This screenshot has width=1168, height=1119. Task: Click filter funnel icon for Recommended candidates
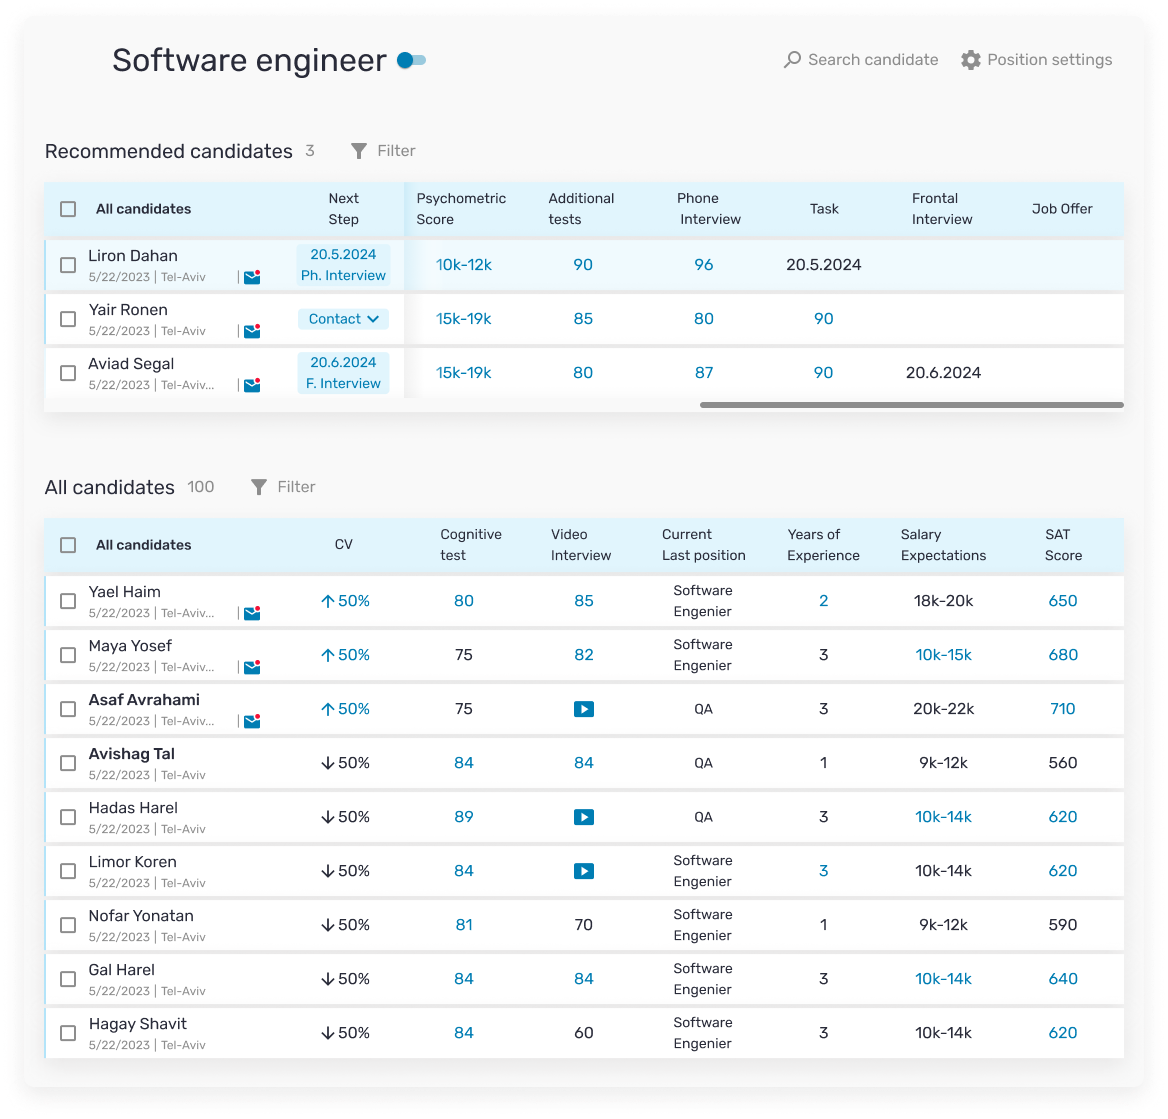coord(359,151)
